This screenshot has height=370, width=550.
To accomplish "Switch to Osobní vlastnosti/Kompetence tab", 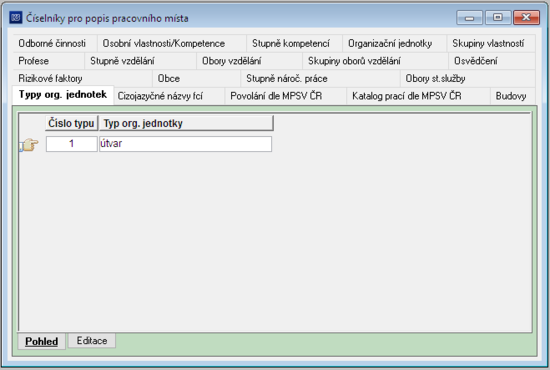I will [164, 43].
